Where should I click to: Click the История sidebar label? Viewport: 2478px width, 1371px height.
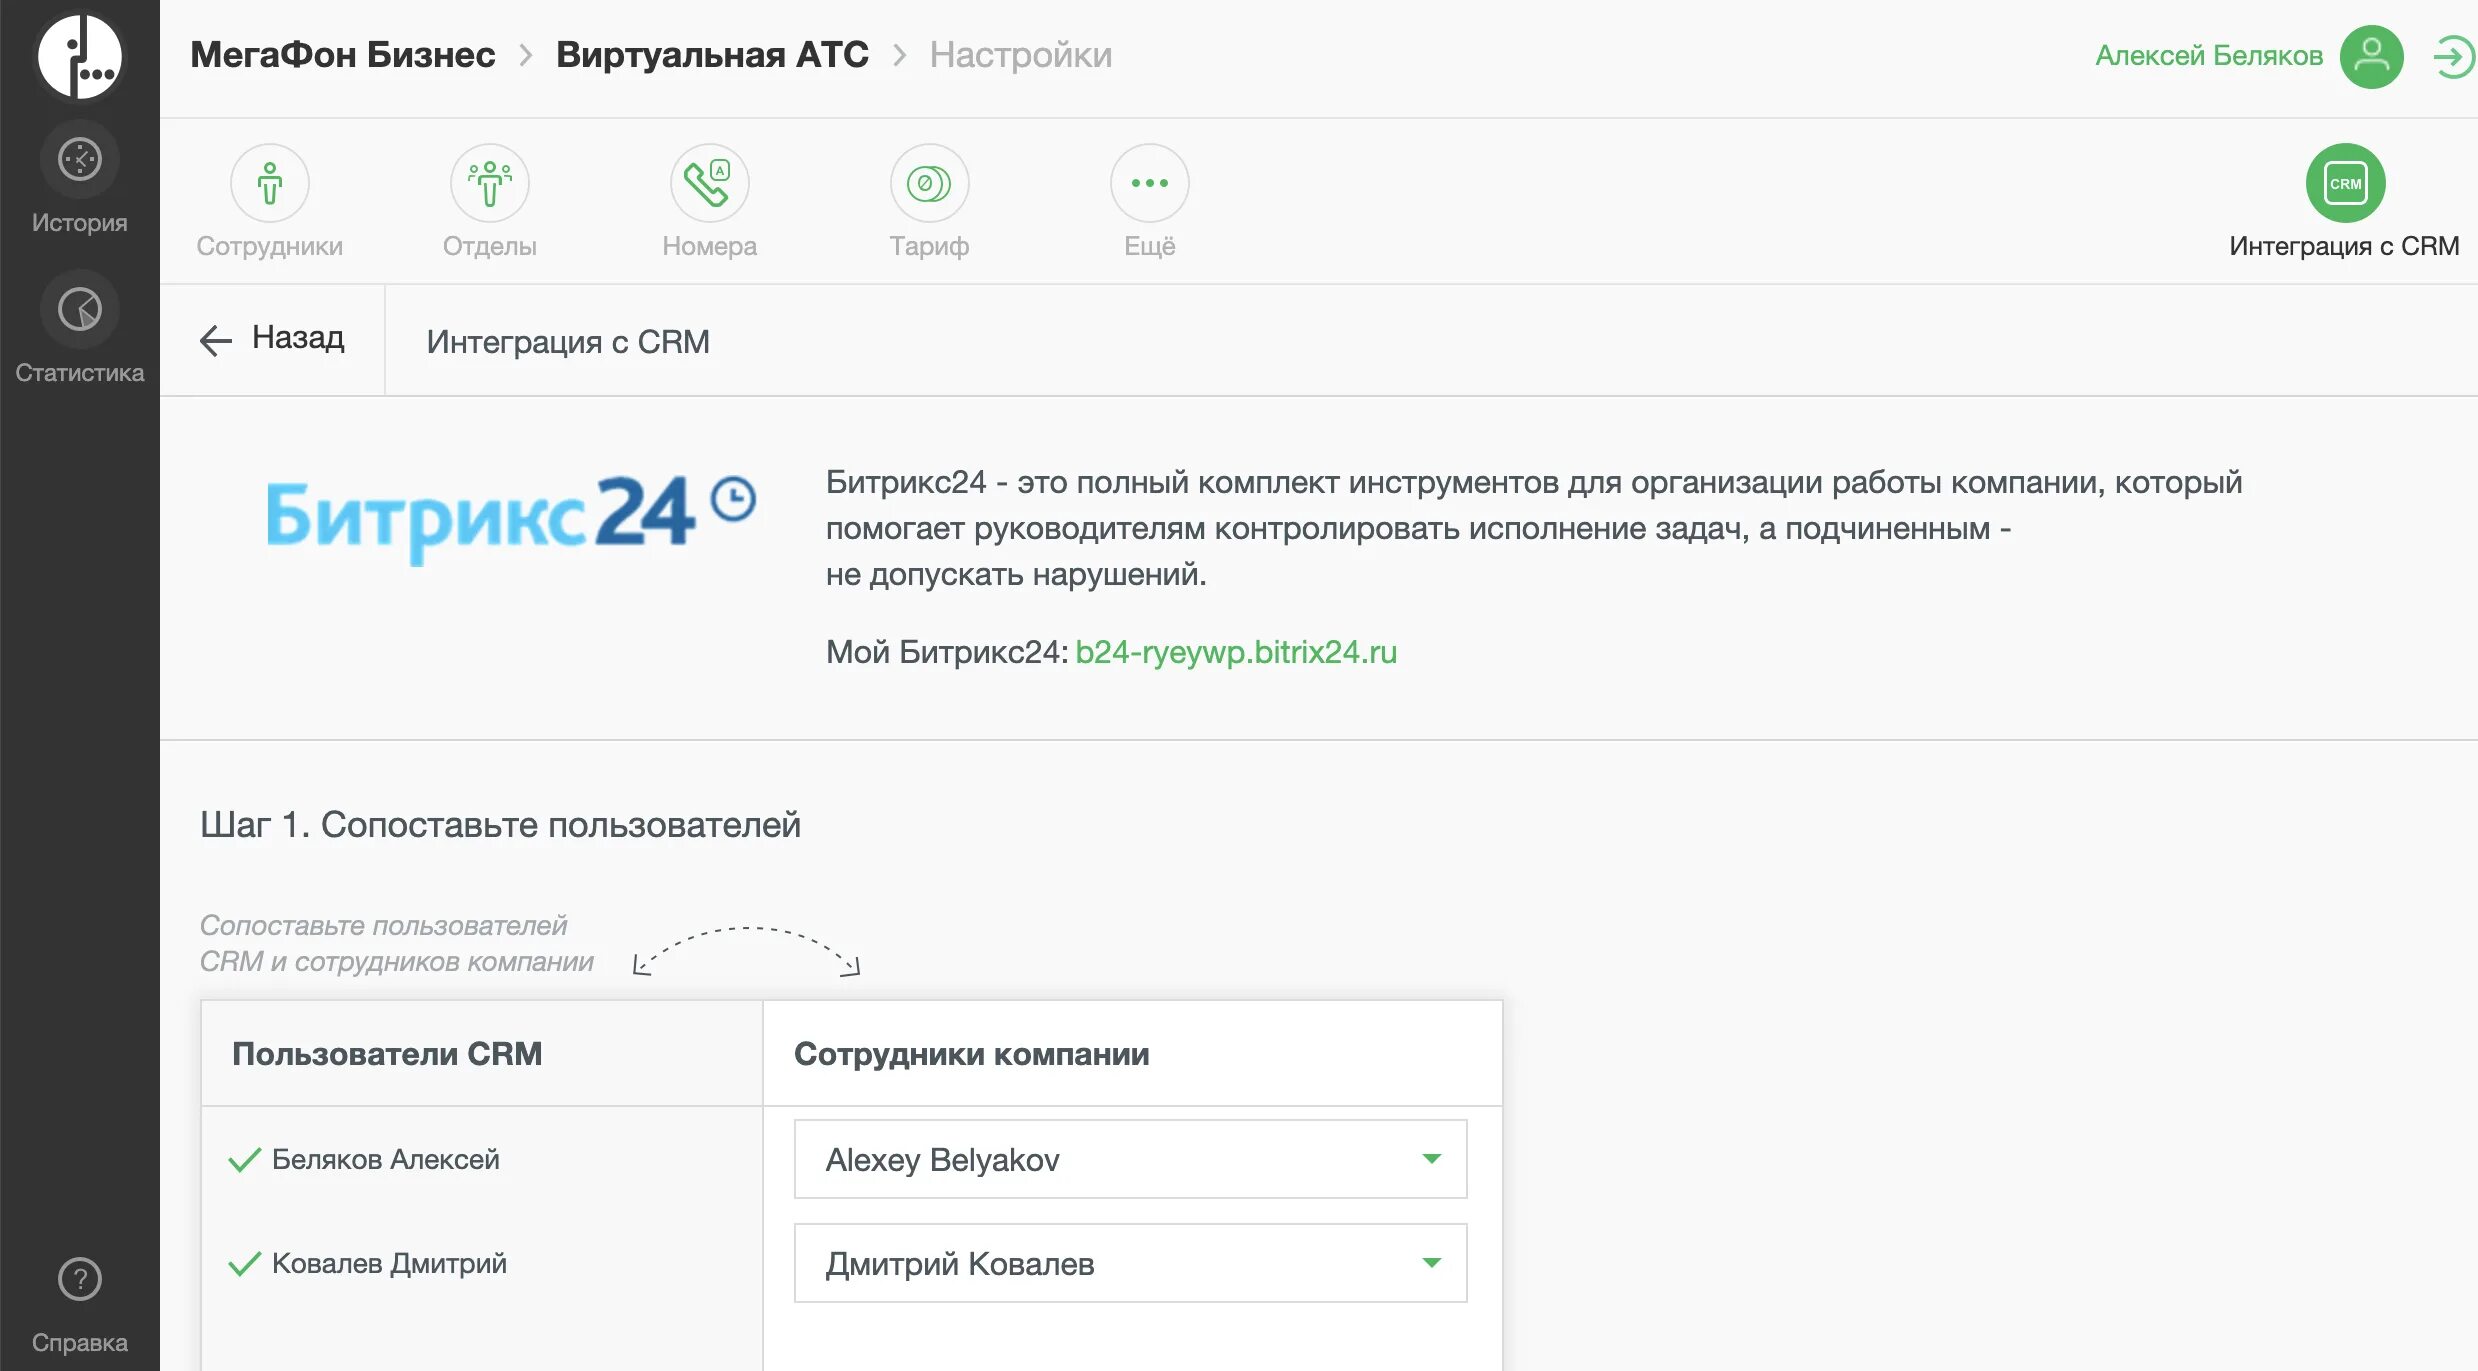point(80,222)
